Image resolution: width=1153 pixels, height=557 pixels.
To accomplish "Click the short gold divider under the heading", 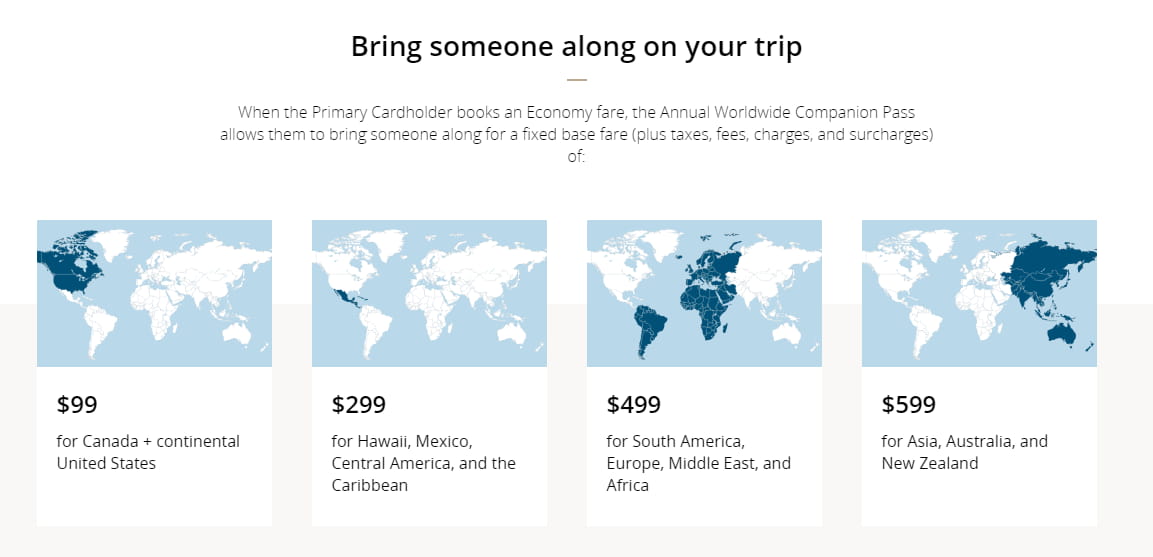I will (576, 79).
